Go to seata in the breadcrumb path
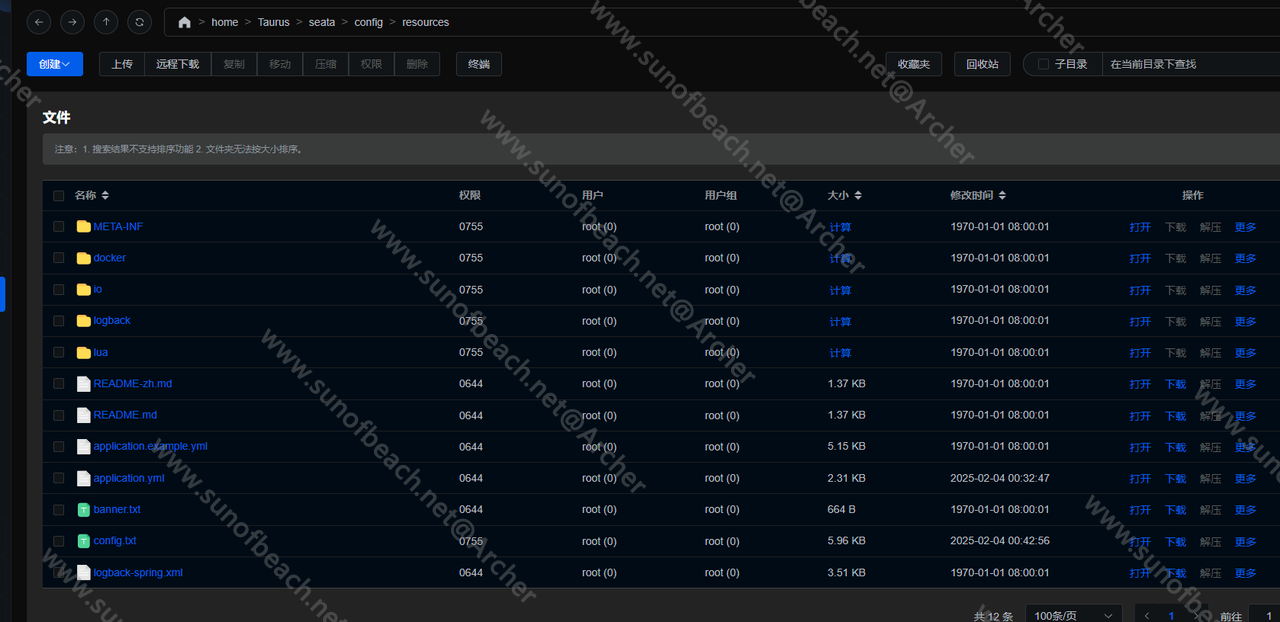 (x=322, y=22)
